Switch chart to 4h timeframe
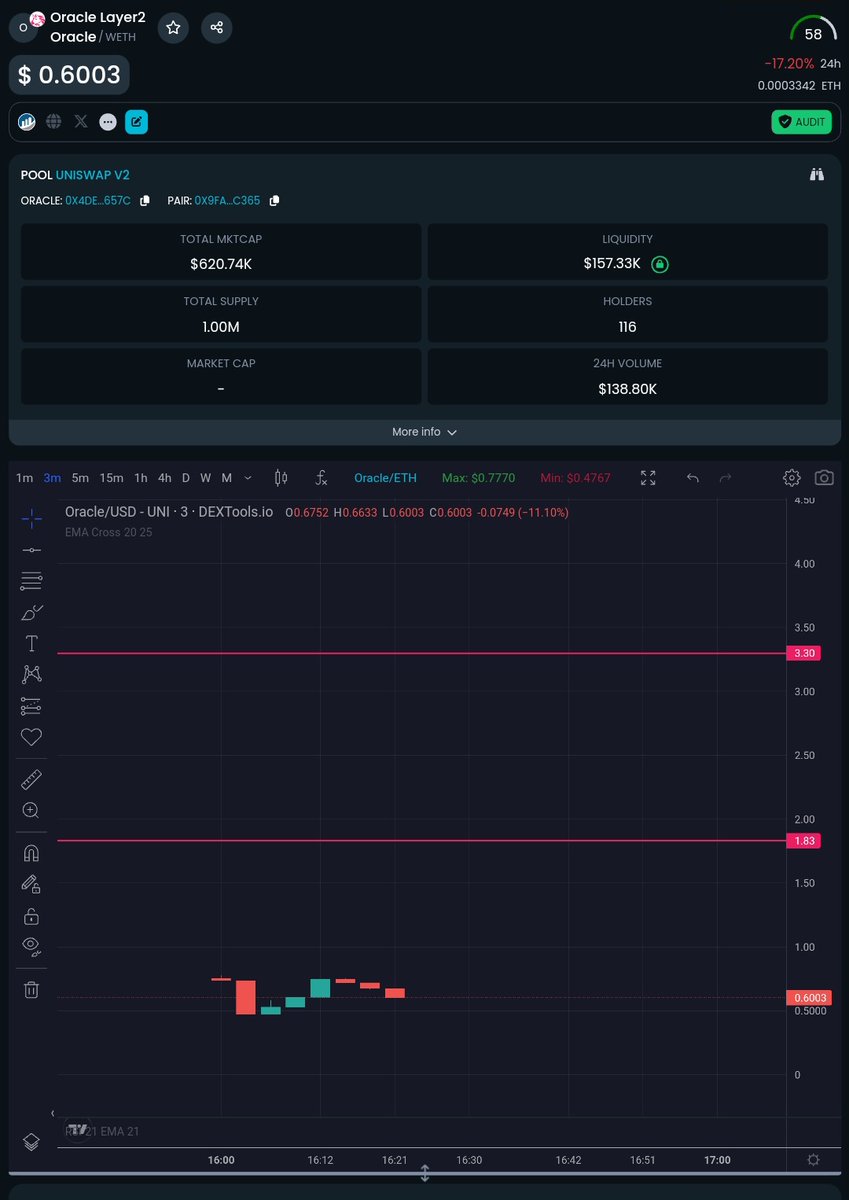849x1200 pixels. tap(164, 478)
